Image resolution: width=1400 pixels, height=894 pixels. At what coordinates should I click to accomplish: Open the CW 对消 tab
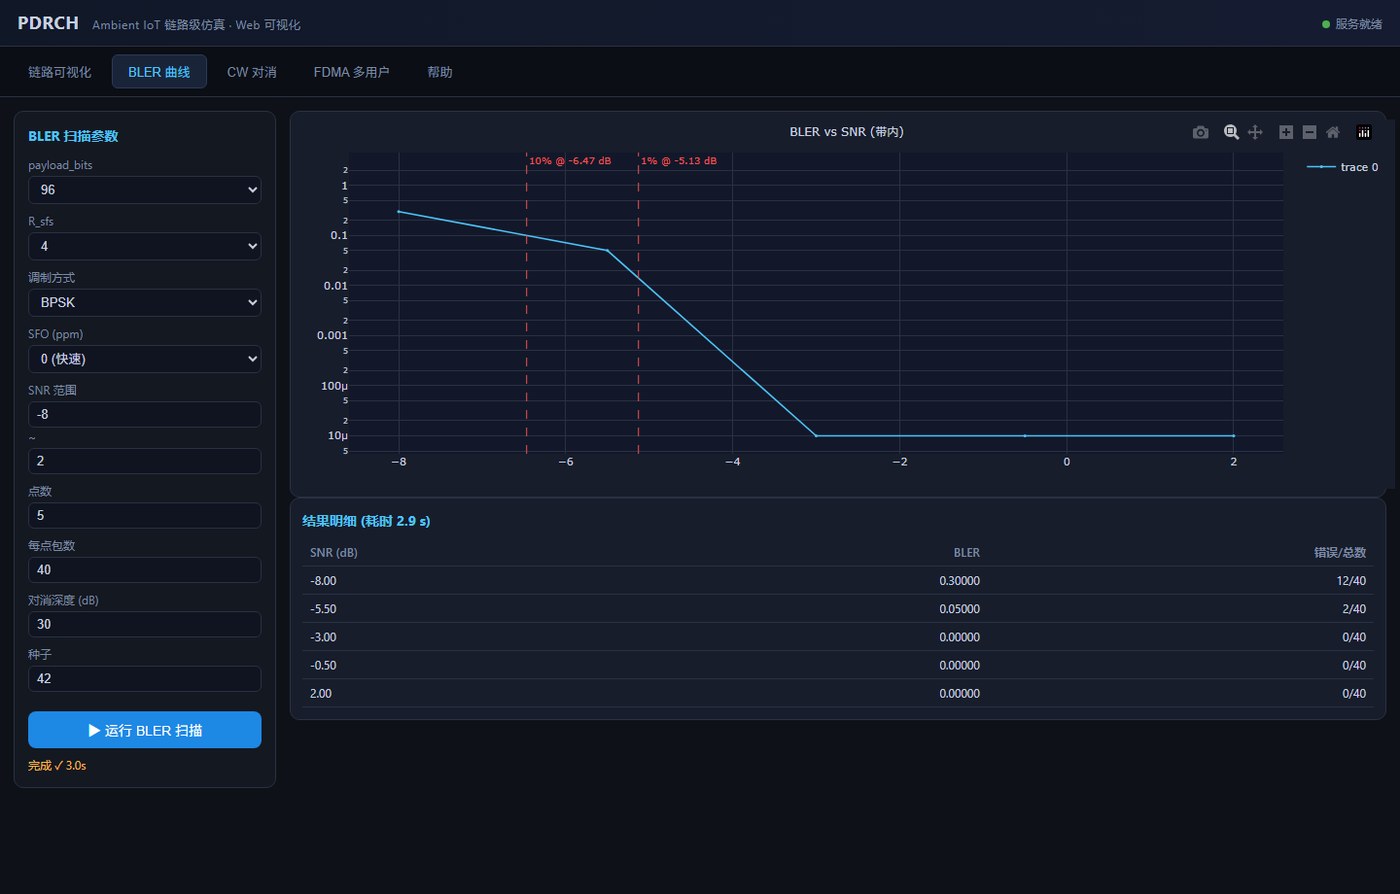coord(252,72)
